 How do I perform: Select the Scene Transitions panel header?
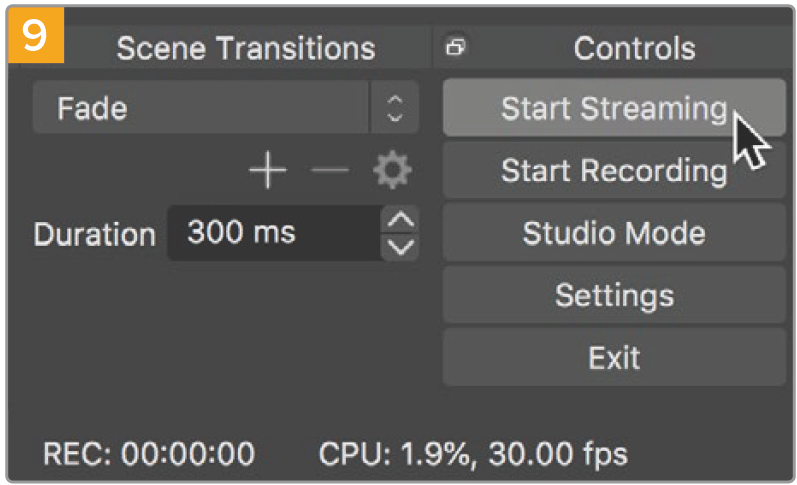coord(246,48)
